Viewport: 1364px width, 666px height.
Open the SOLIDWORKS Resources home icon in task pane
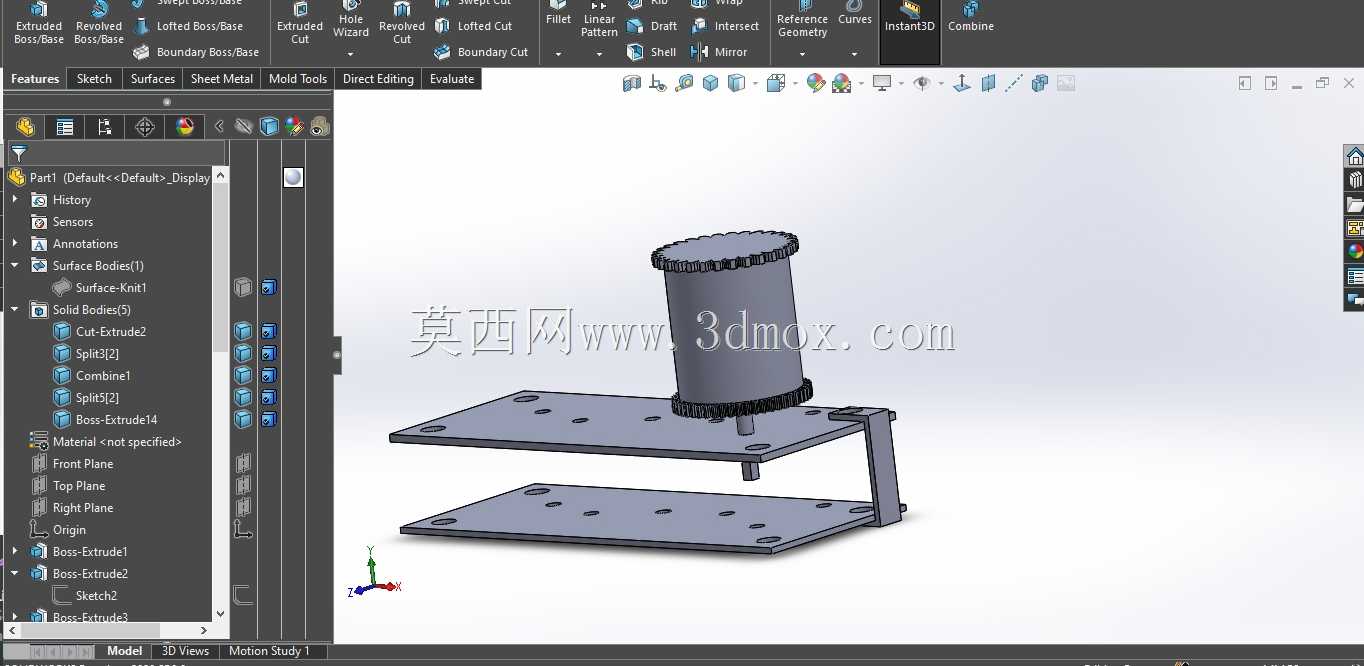[x=1355, y=156]
